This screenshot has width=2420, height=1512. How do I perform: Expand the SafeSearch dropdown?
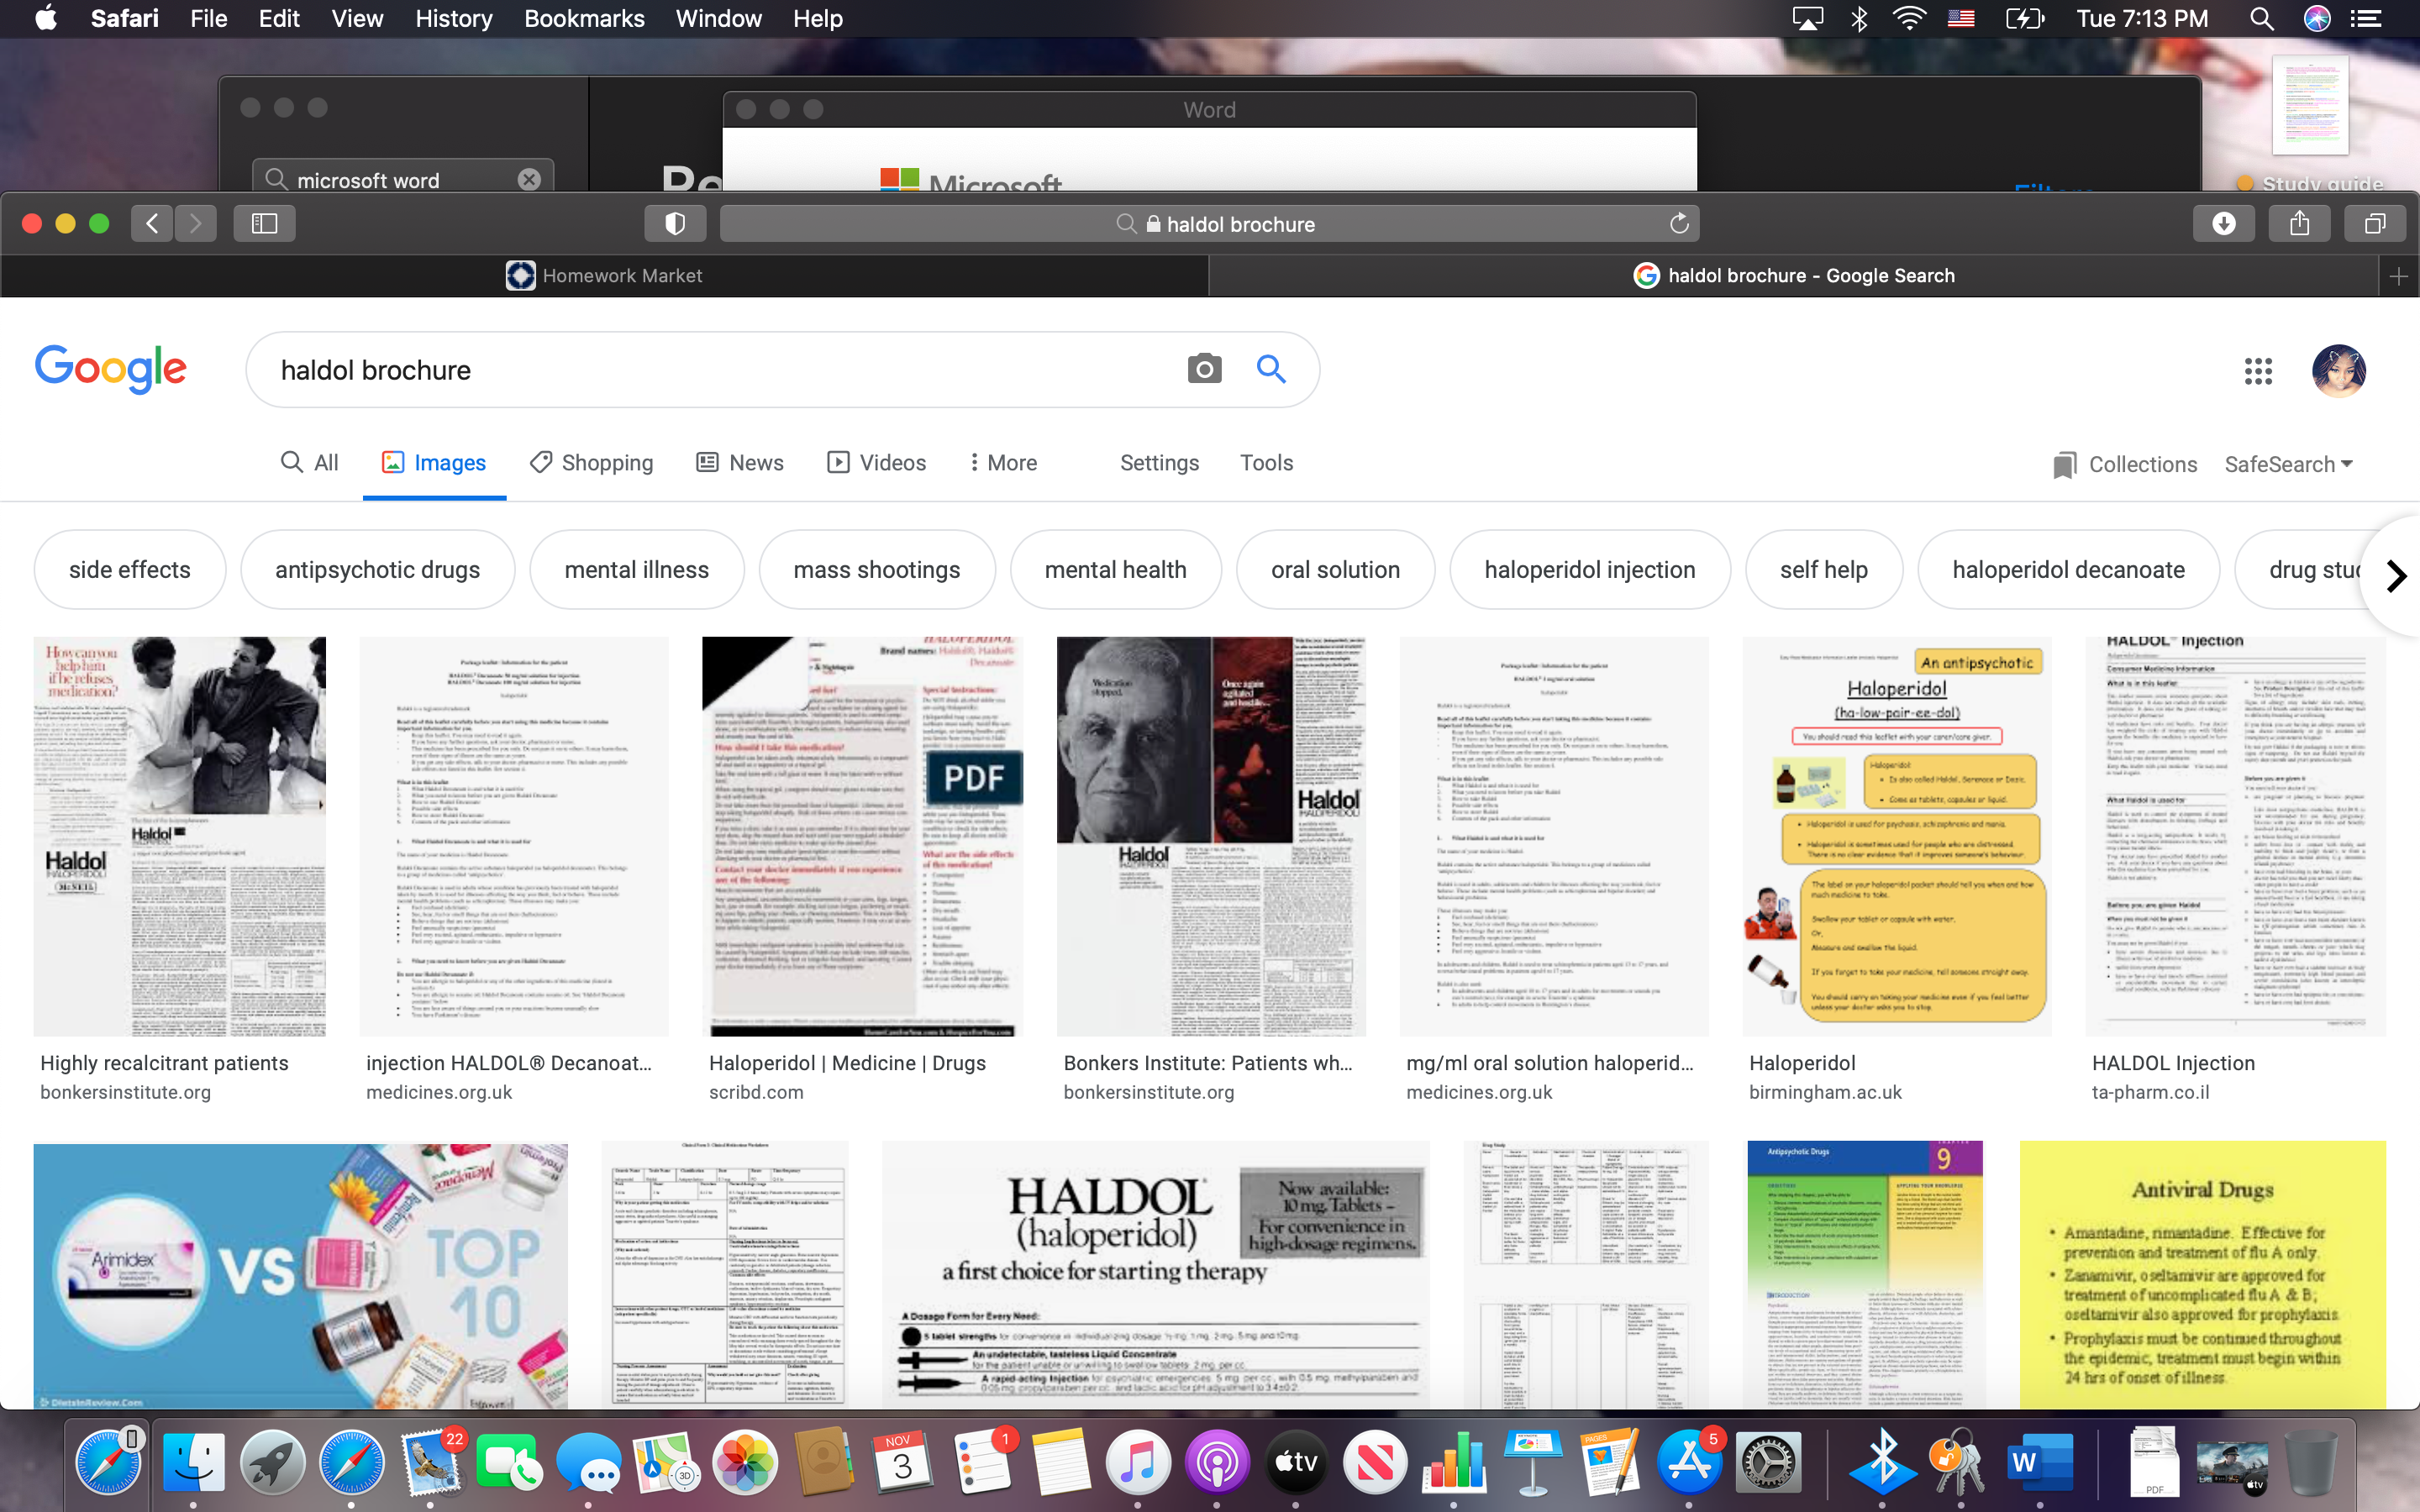click(x=2289, y=464)
